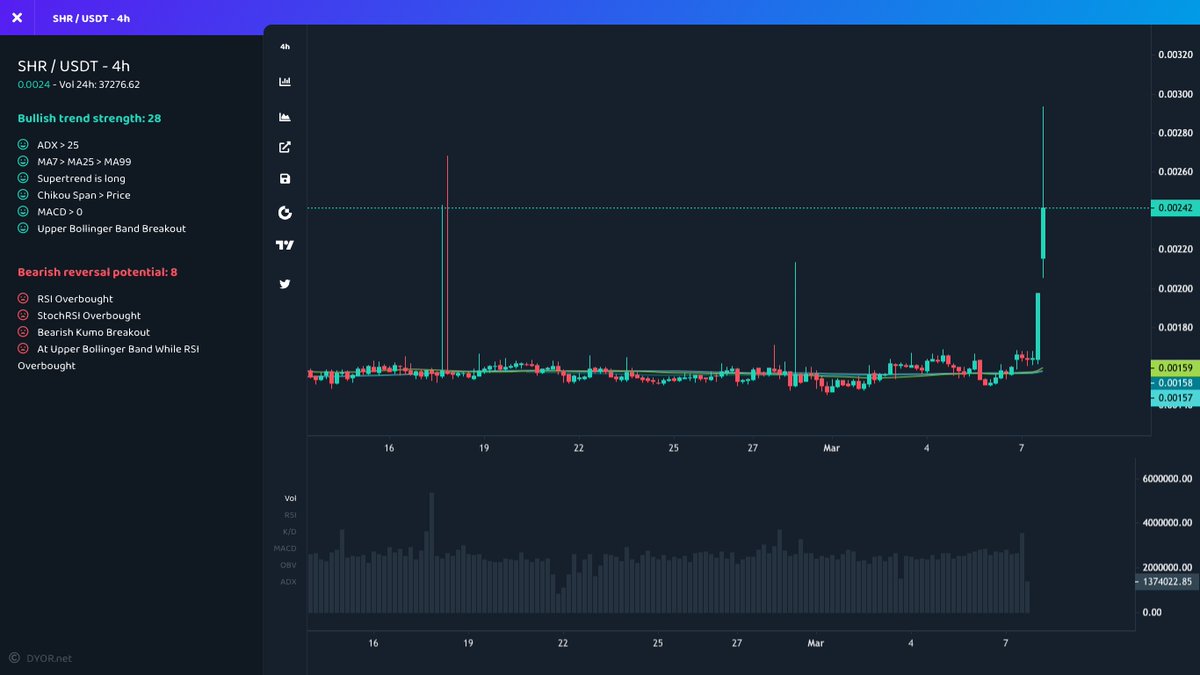
Task: Close the panel with the X icon
Action: (x=17, y=18)
